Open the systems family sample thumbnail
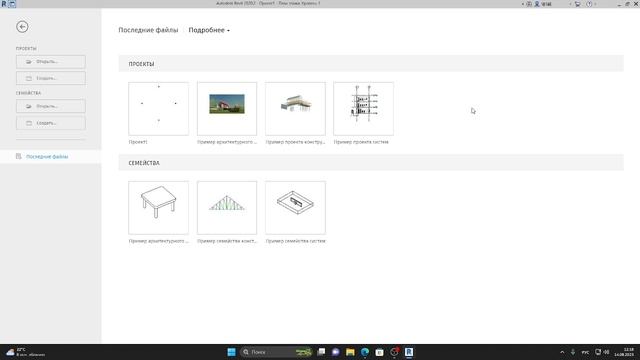The height and width of the screenshot is (360, 640). [x=296, y=208]
